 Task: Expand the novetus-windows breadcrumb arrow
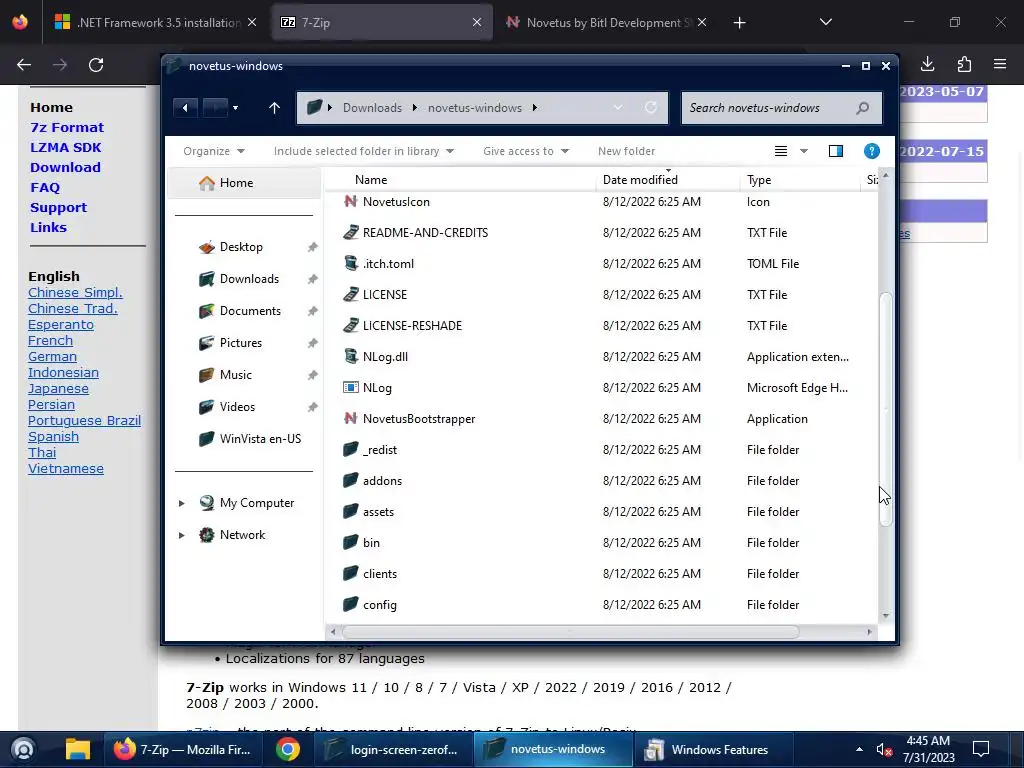pos(535,108)
